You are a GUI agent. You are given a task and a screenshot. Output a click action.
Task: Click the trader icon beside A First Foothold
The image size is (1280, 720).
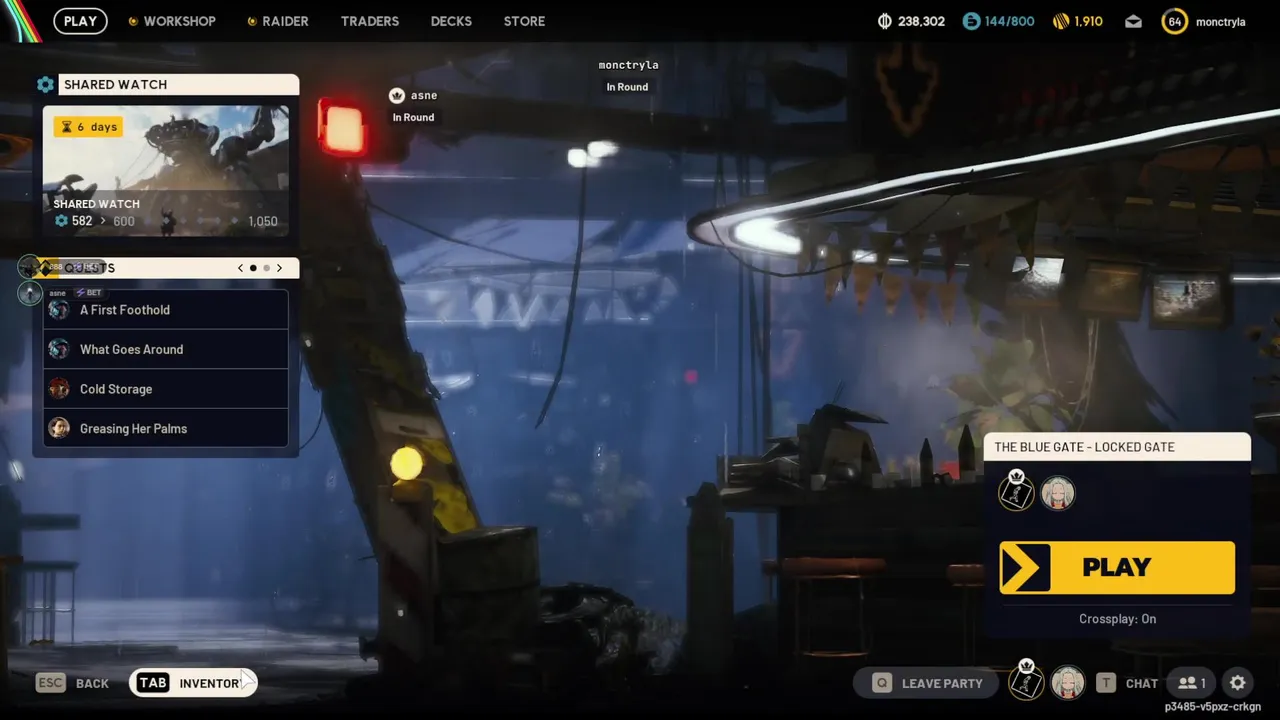click(59, 310)
